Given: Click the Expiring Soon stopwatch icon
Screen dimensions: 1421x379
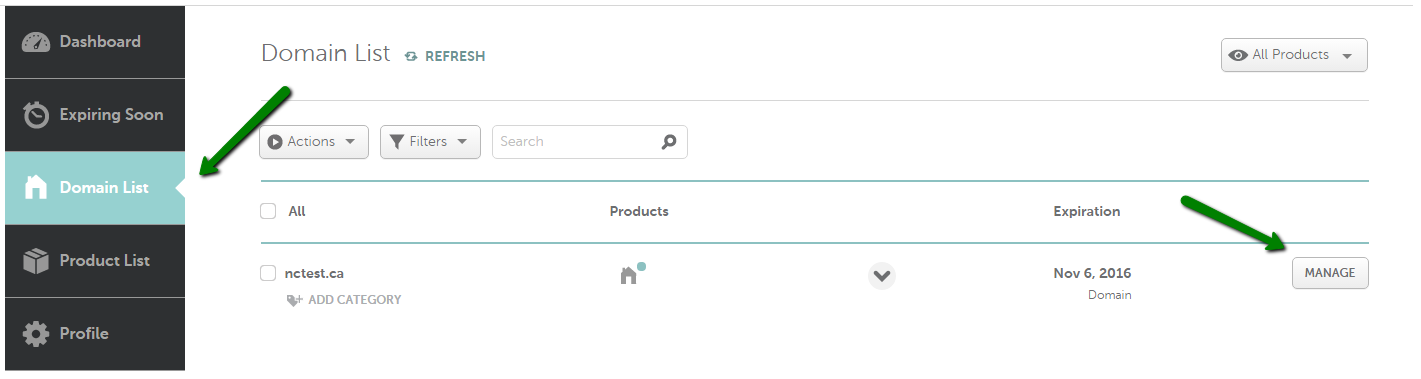Looking at the screenshot, I should tap(36, 115).
